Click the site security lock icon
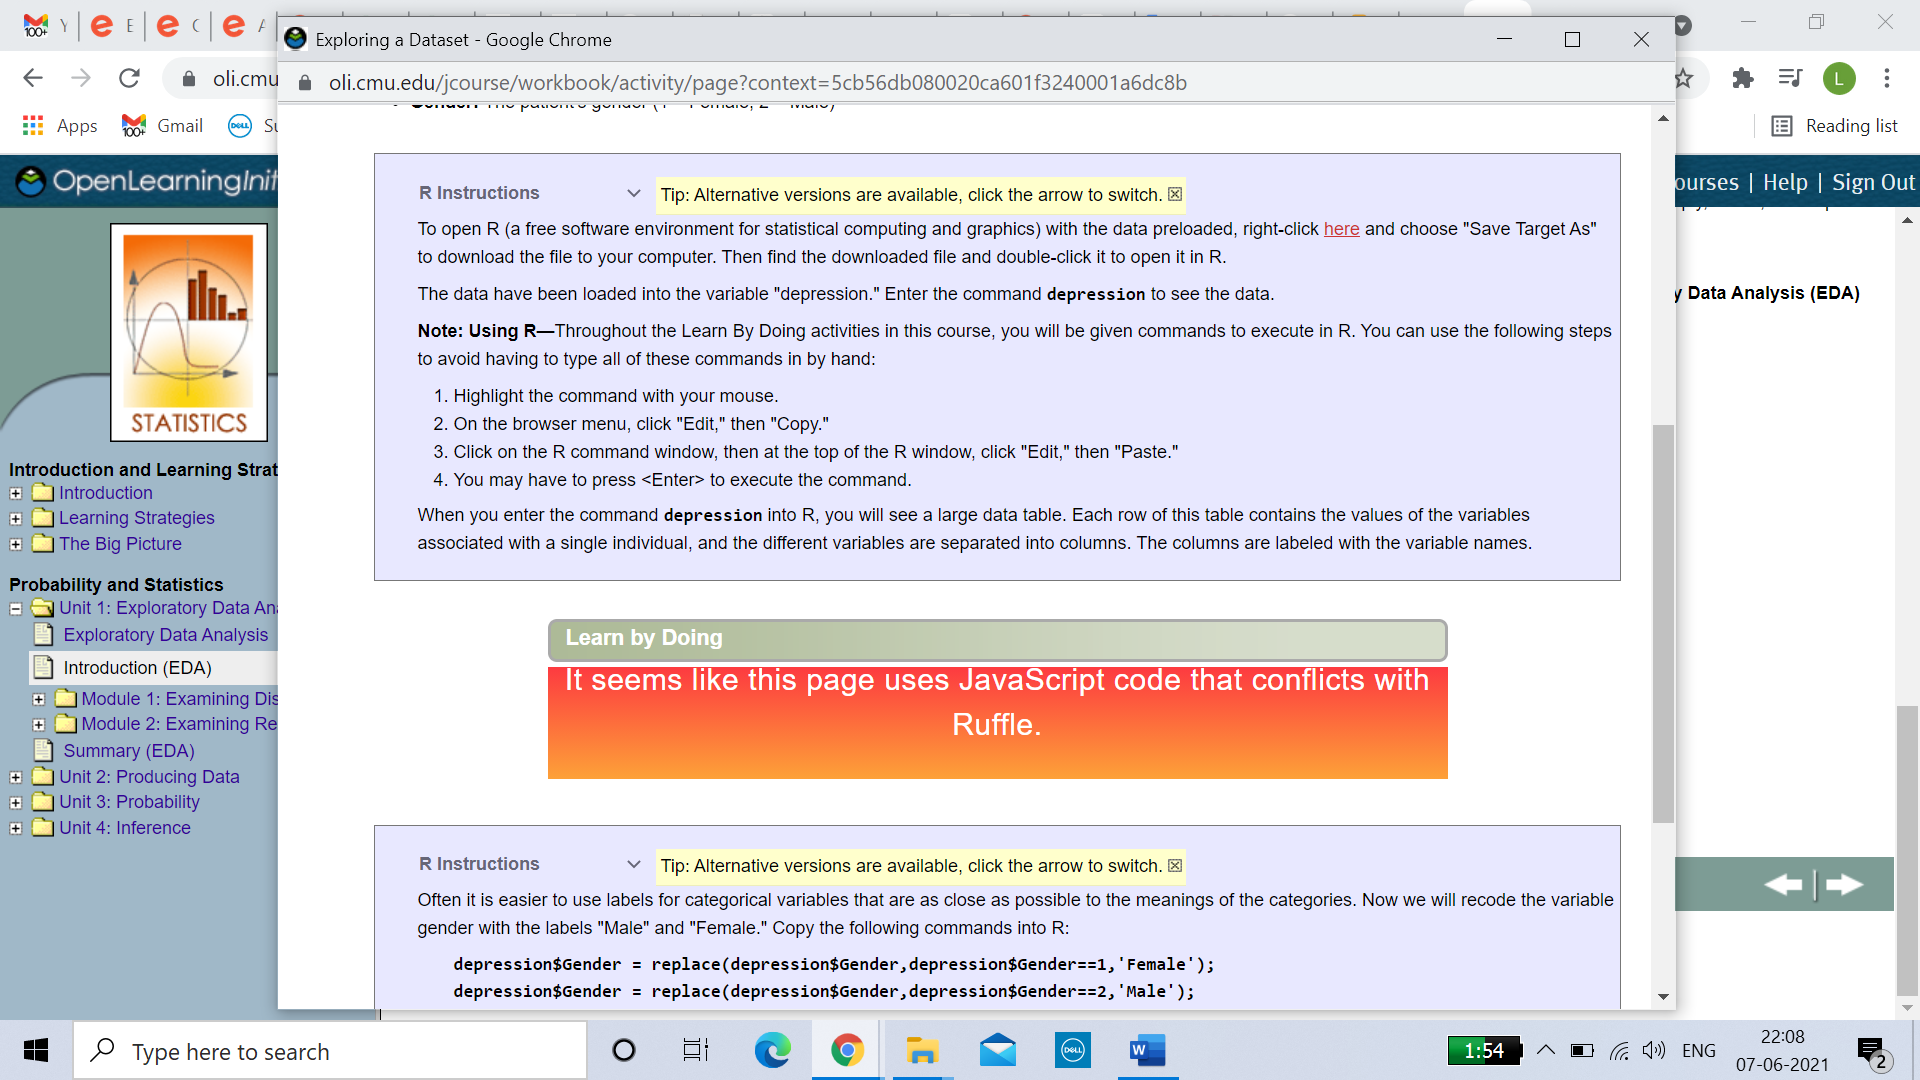This screenshot has width=1920, height=1080. [x=306, y=82]
